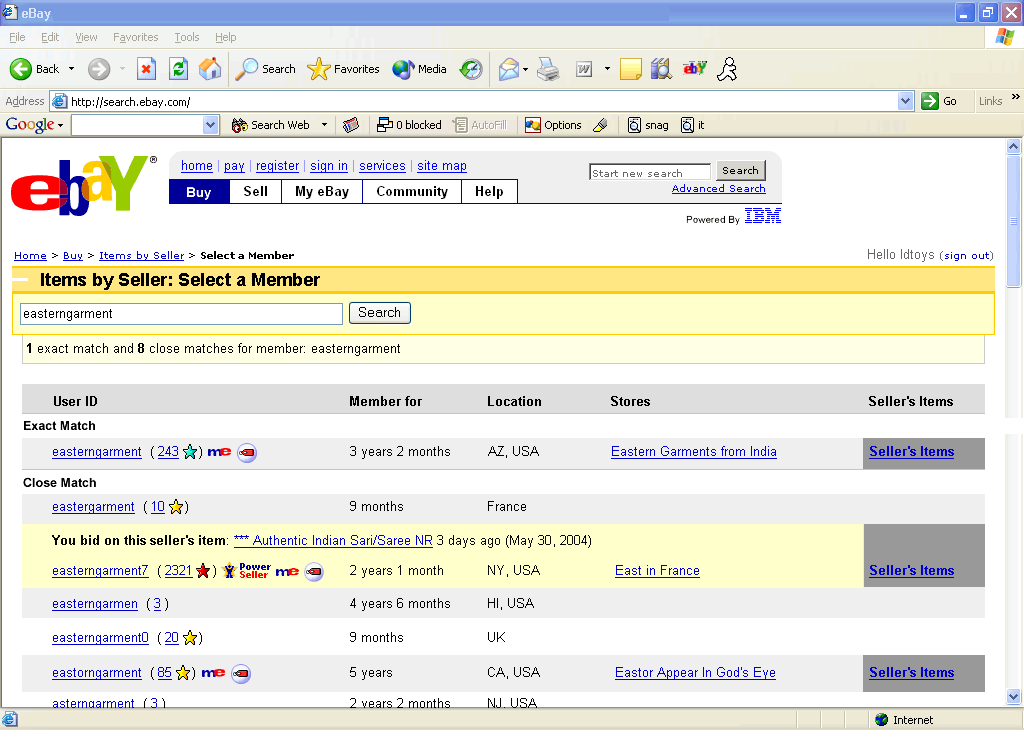Click the 'me' icon beside eastorngarment
1024x738 pixels.
pyautogui.click(x=213, y=673)
